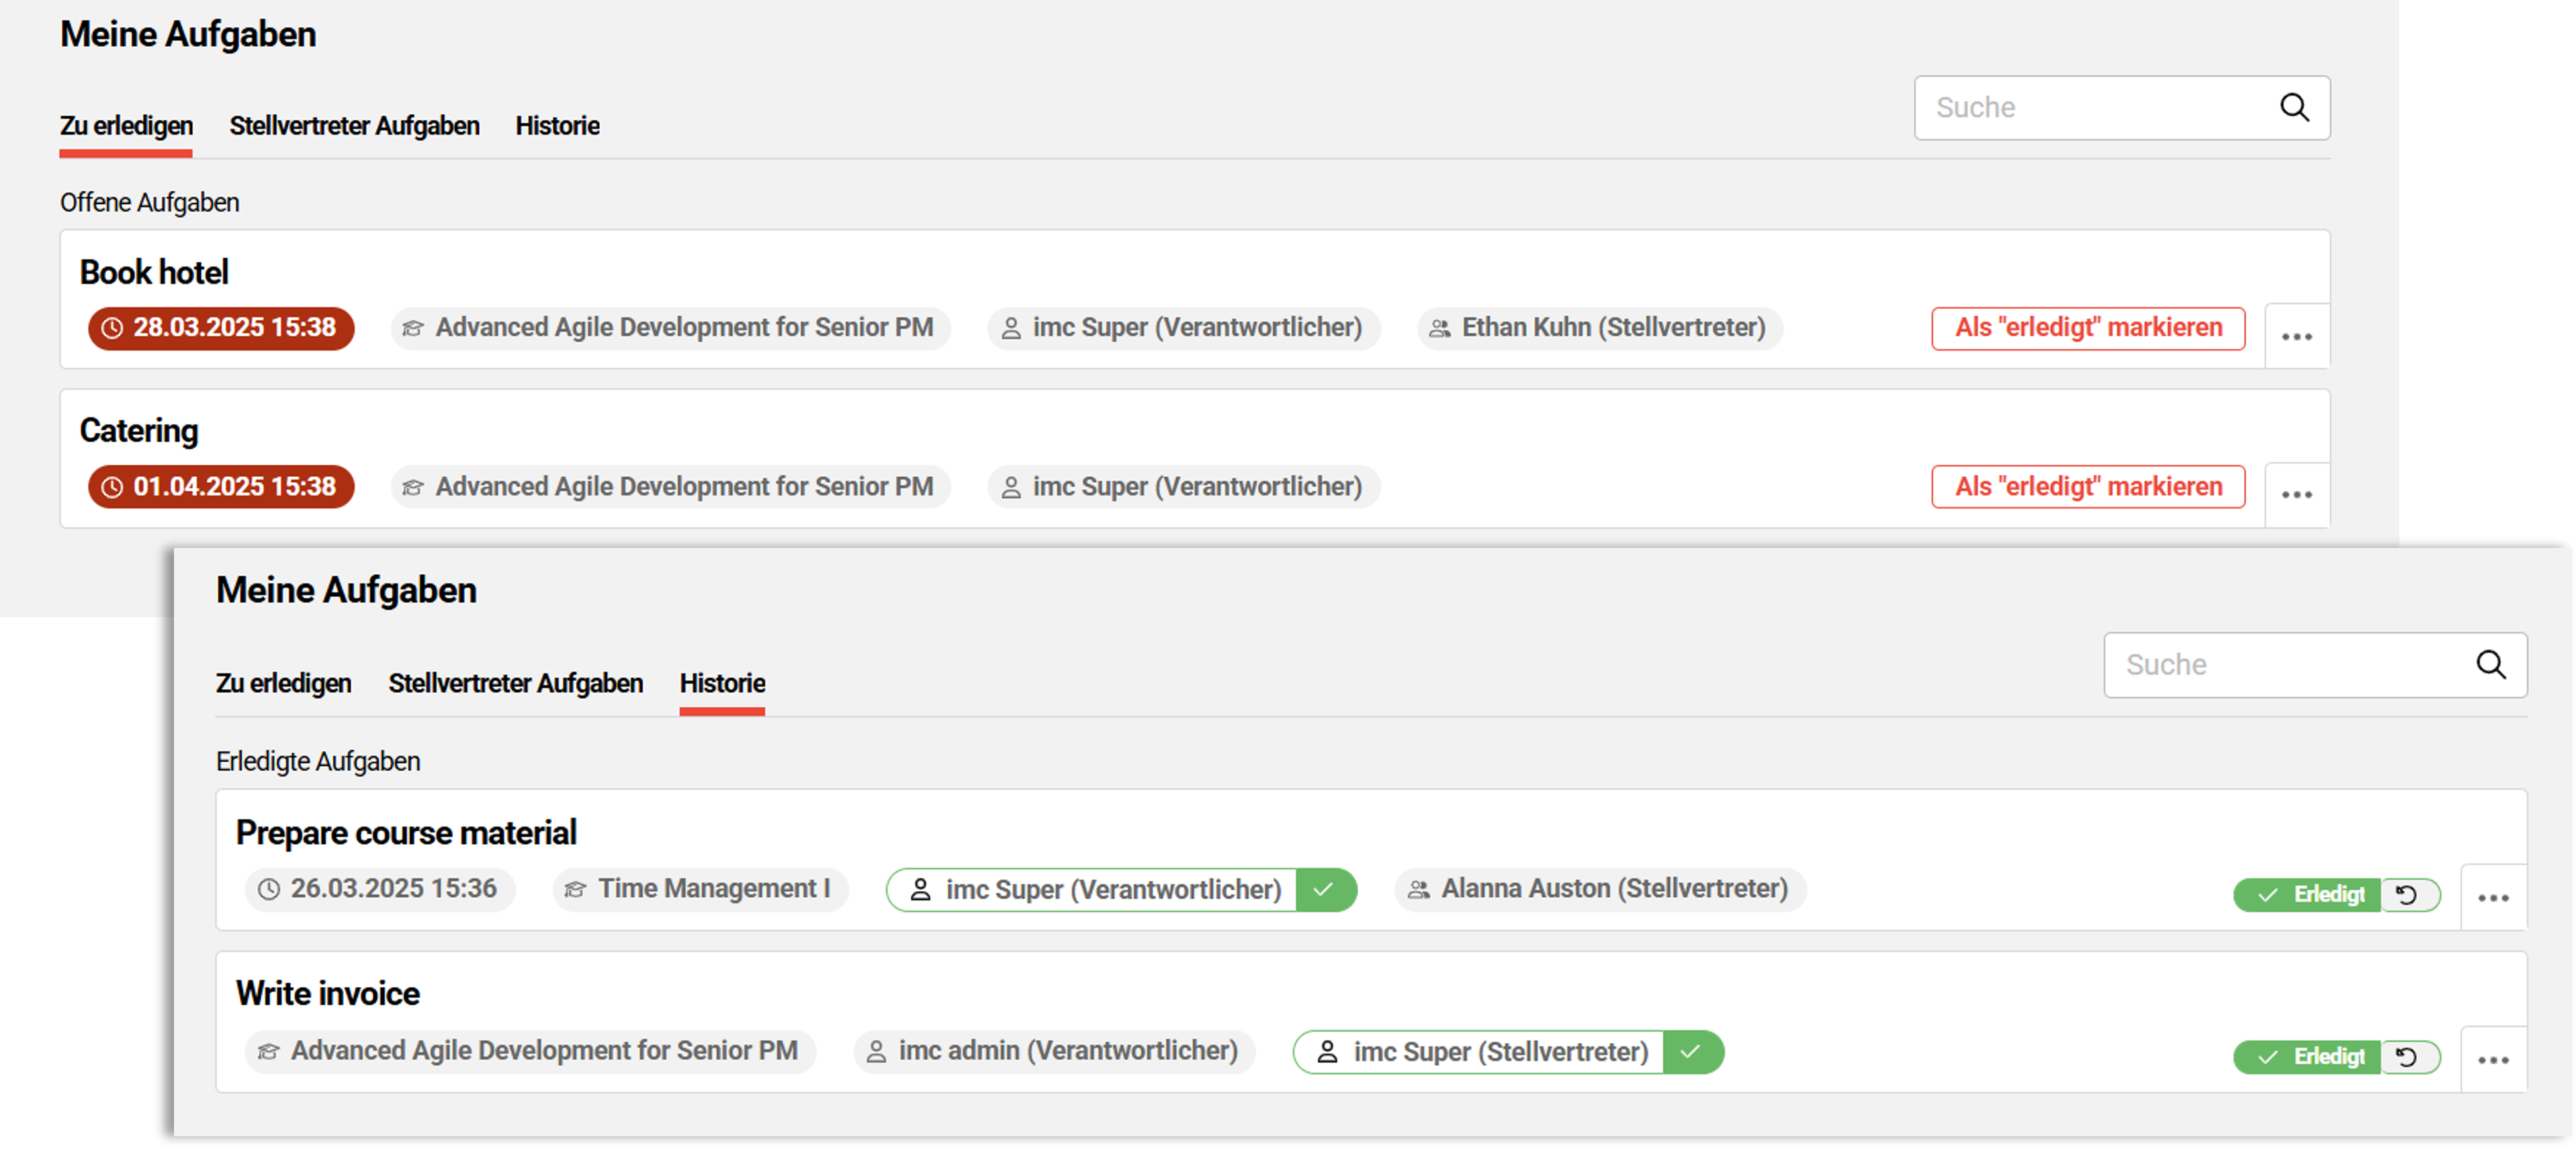Toggle the Erledigt status on Write invoice
This screenshot has height=1149, width=2576.
point(2306,1058)
